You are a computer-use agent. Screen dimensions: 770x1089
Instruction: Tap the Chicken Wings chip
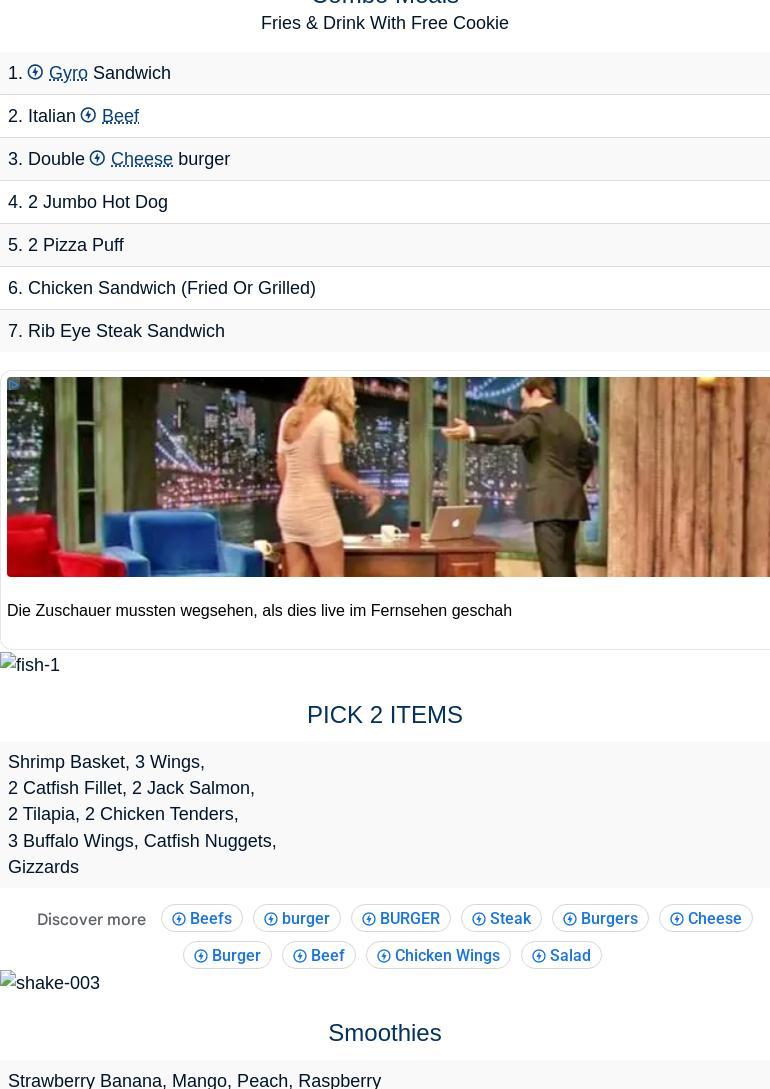438,956
